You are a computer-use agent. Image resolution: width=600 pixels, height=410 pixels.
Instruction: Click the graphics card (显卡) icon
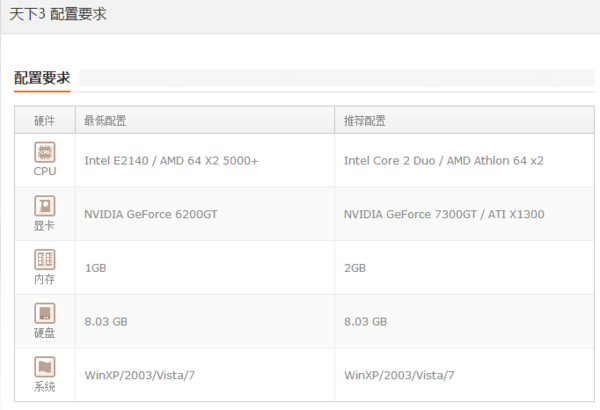coord(45,206)
